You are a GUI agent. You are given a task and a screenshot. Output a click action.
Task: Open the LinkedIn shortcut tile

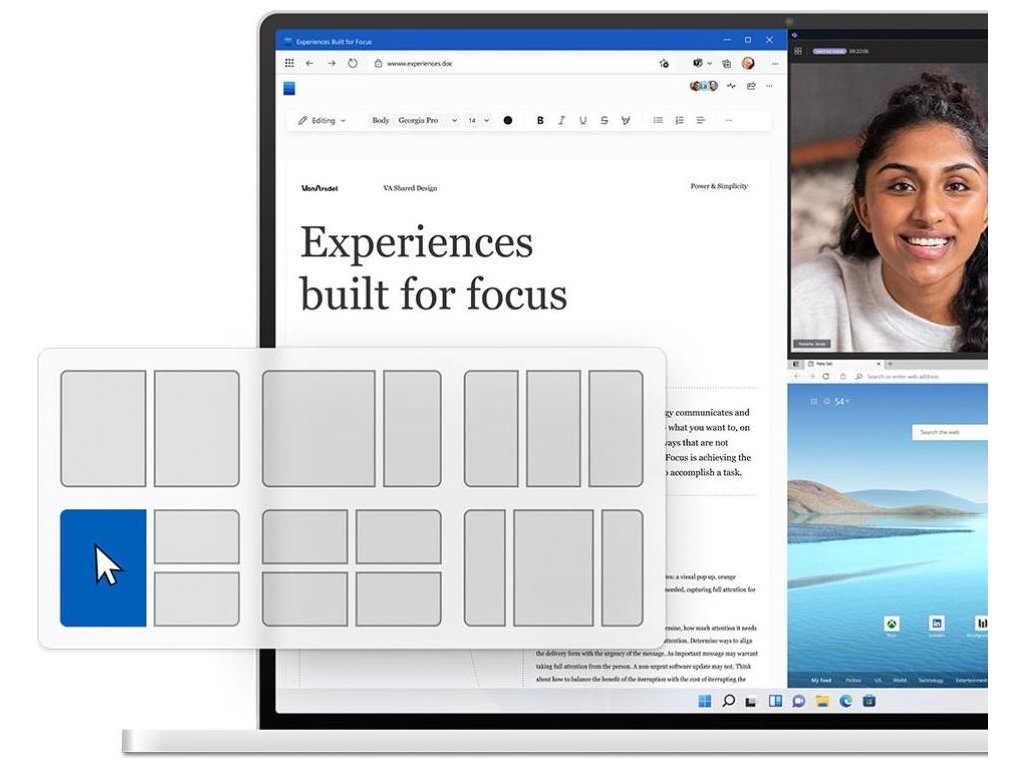tap(937, 624)
